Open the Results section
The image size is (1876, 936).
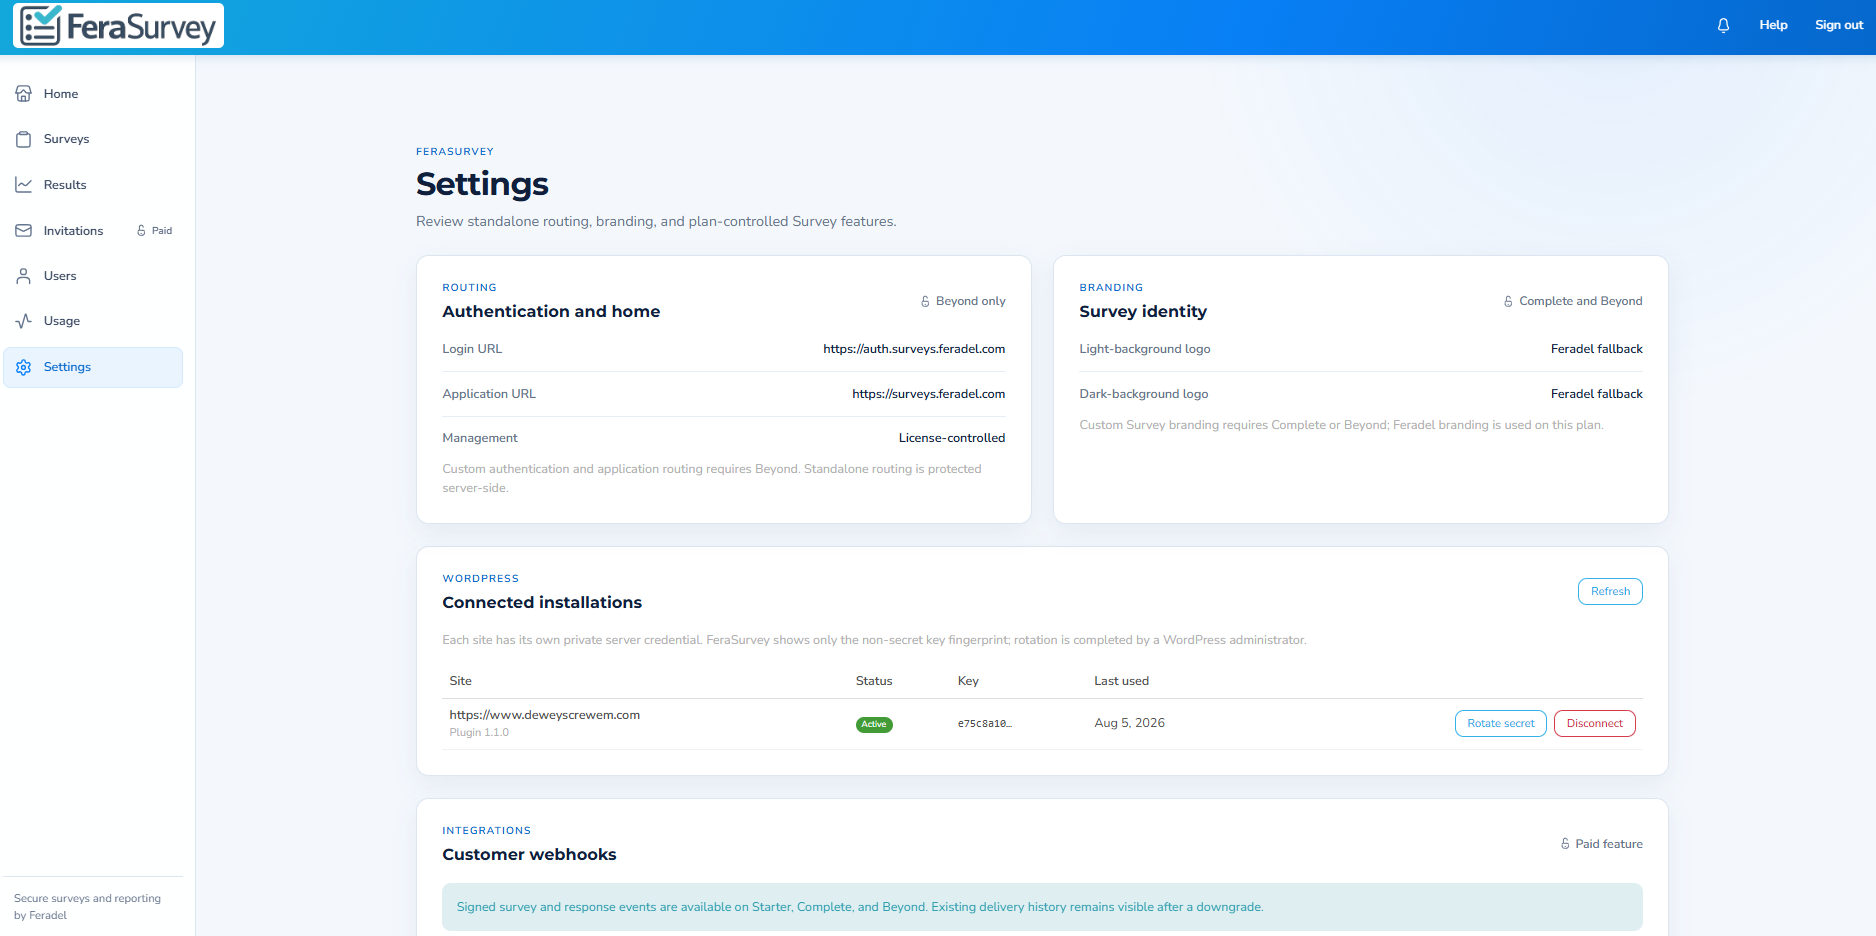pyautogui.click(x=93, y=185)
